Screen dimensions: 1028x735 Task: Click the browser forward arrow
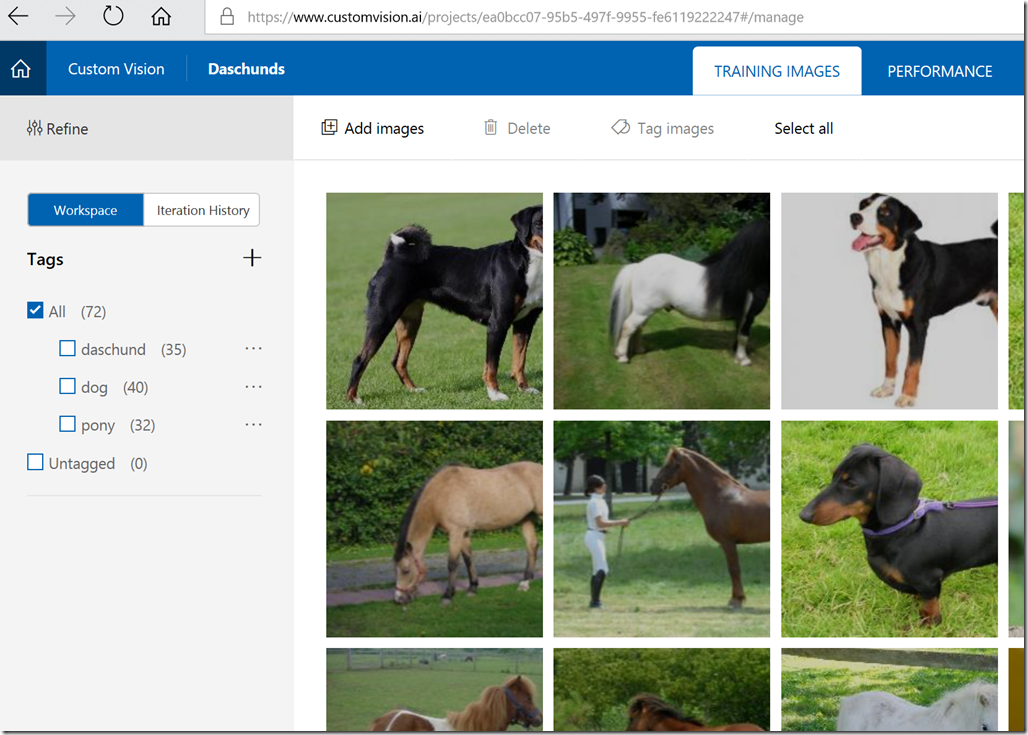pyautogui.click(x=66, y=16)
